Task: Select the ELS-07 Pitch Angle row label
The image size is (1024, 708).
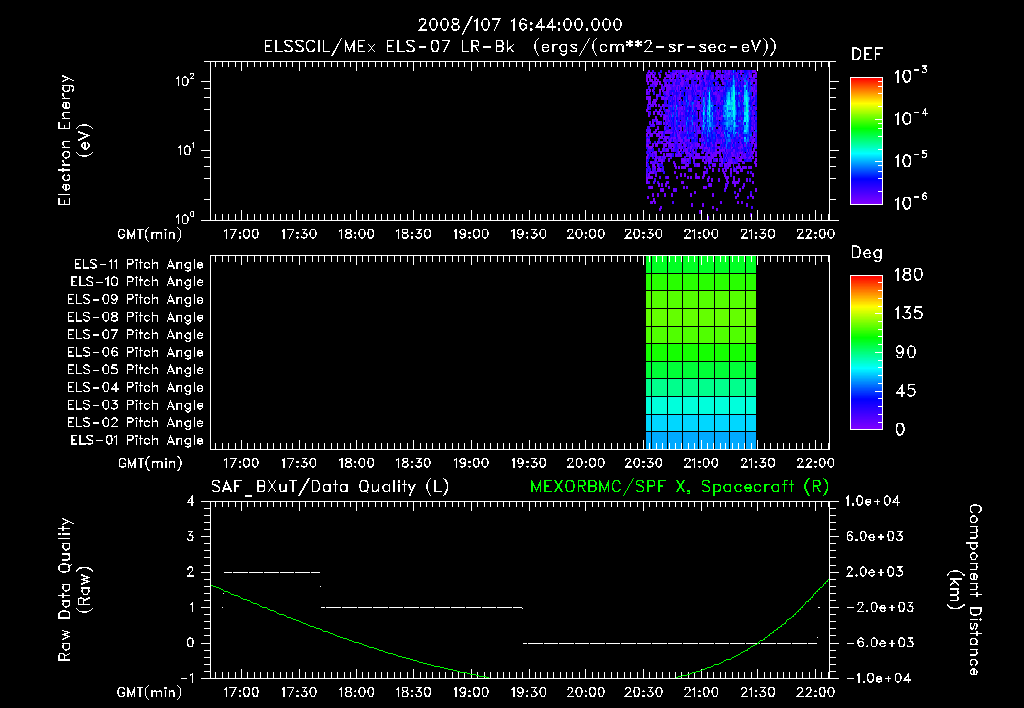Action: tap(135, 334)
